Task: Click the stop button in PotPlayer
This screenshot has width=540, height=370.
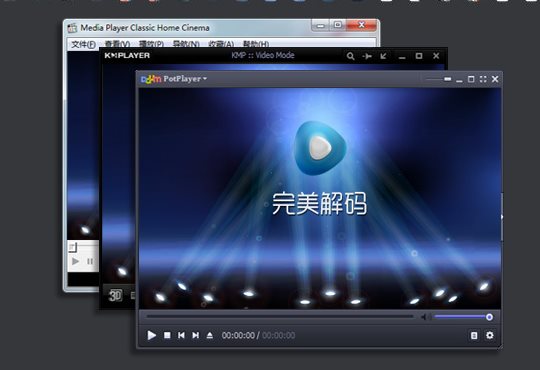Action: point(167,335)
